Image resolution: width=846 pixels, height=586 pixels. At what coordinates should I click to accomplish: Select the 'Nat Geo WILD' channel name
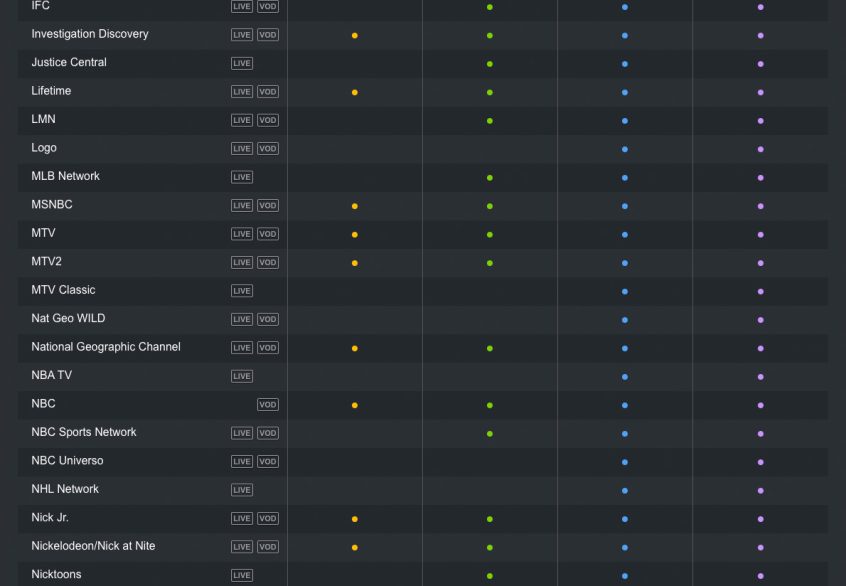tap(68, 318)
